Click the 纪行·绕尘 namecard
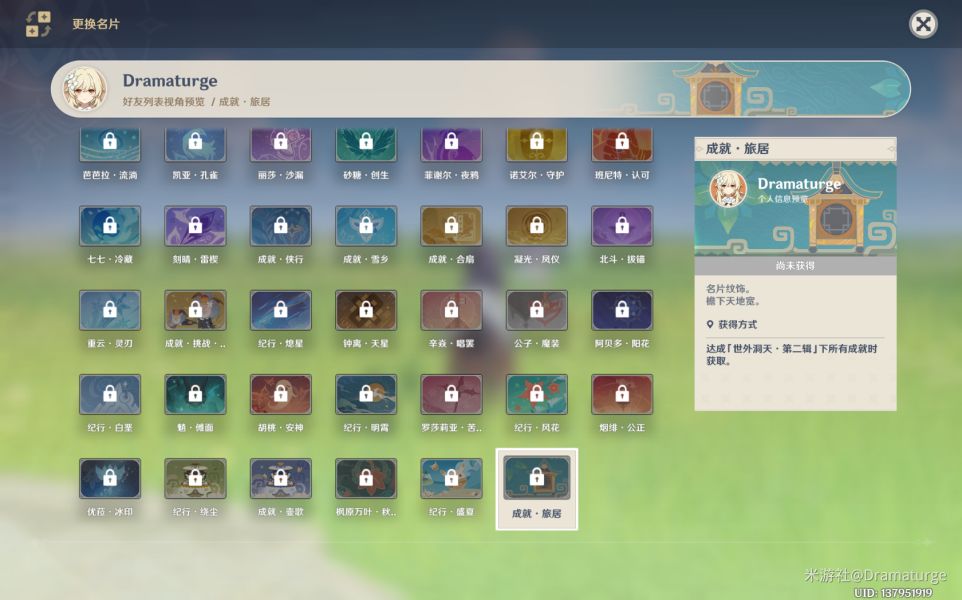 click(195, 478)
